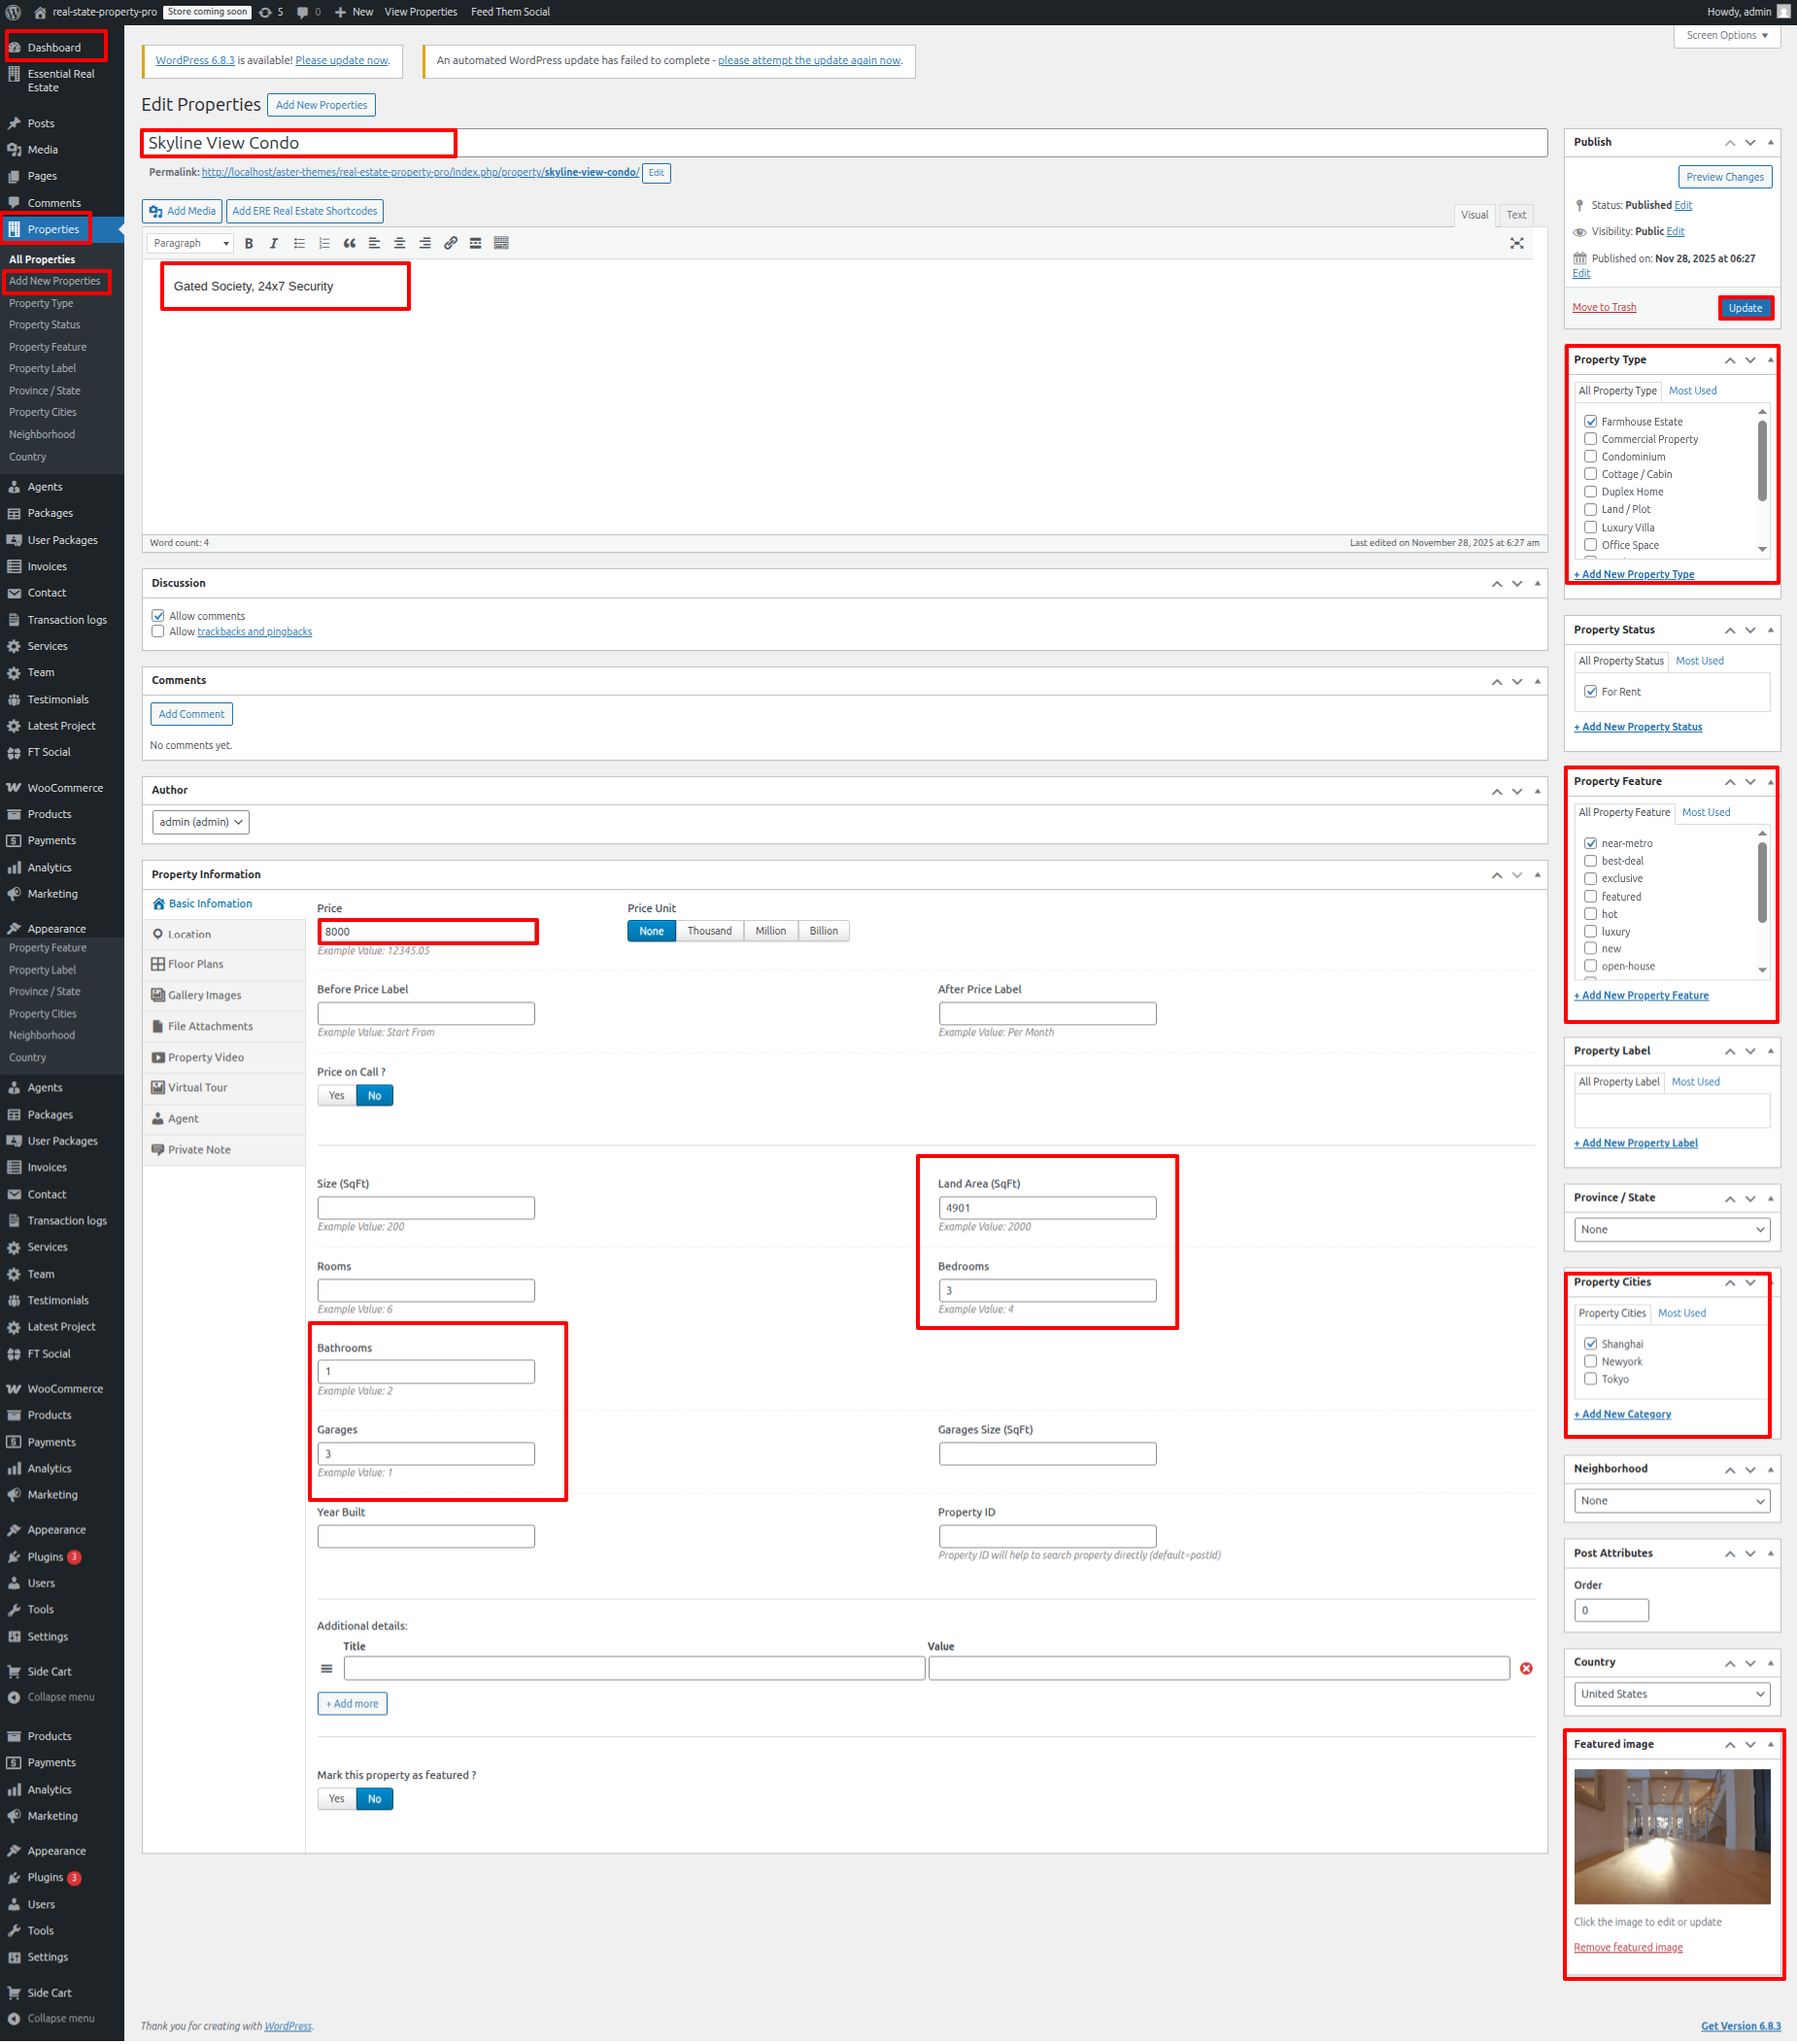Select the Million price unit

tap(770, 931)
